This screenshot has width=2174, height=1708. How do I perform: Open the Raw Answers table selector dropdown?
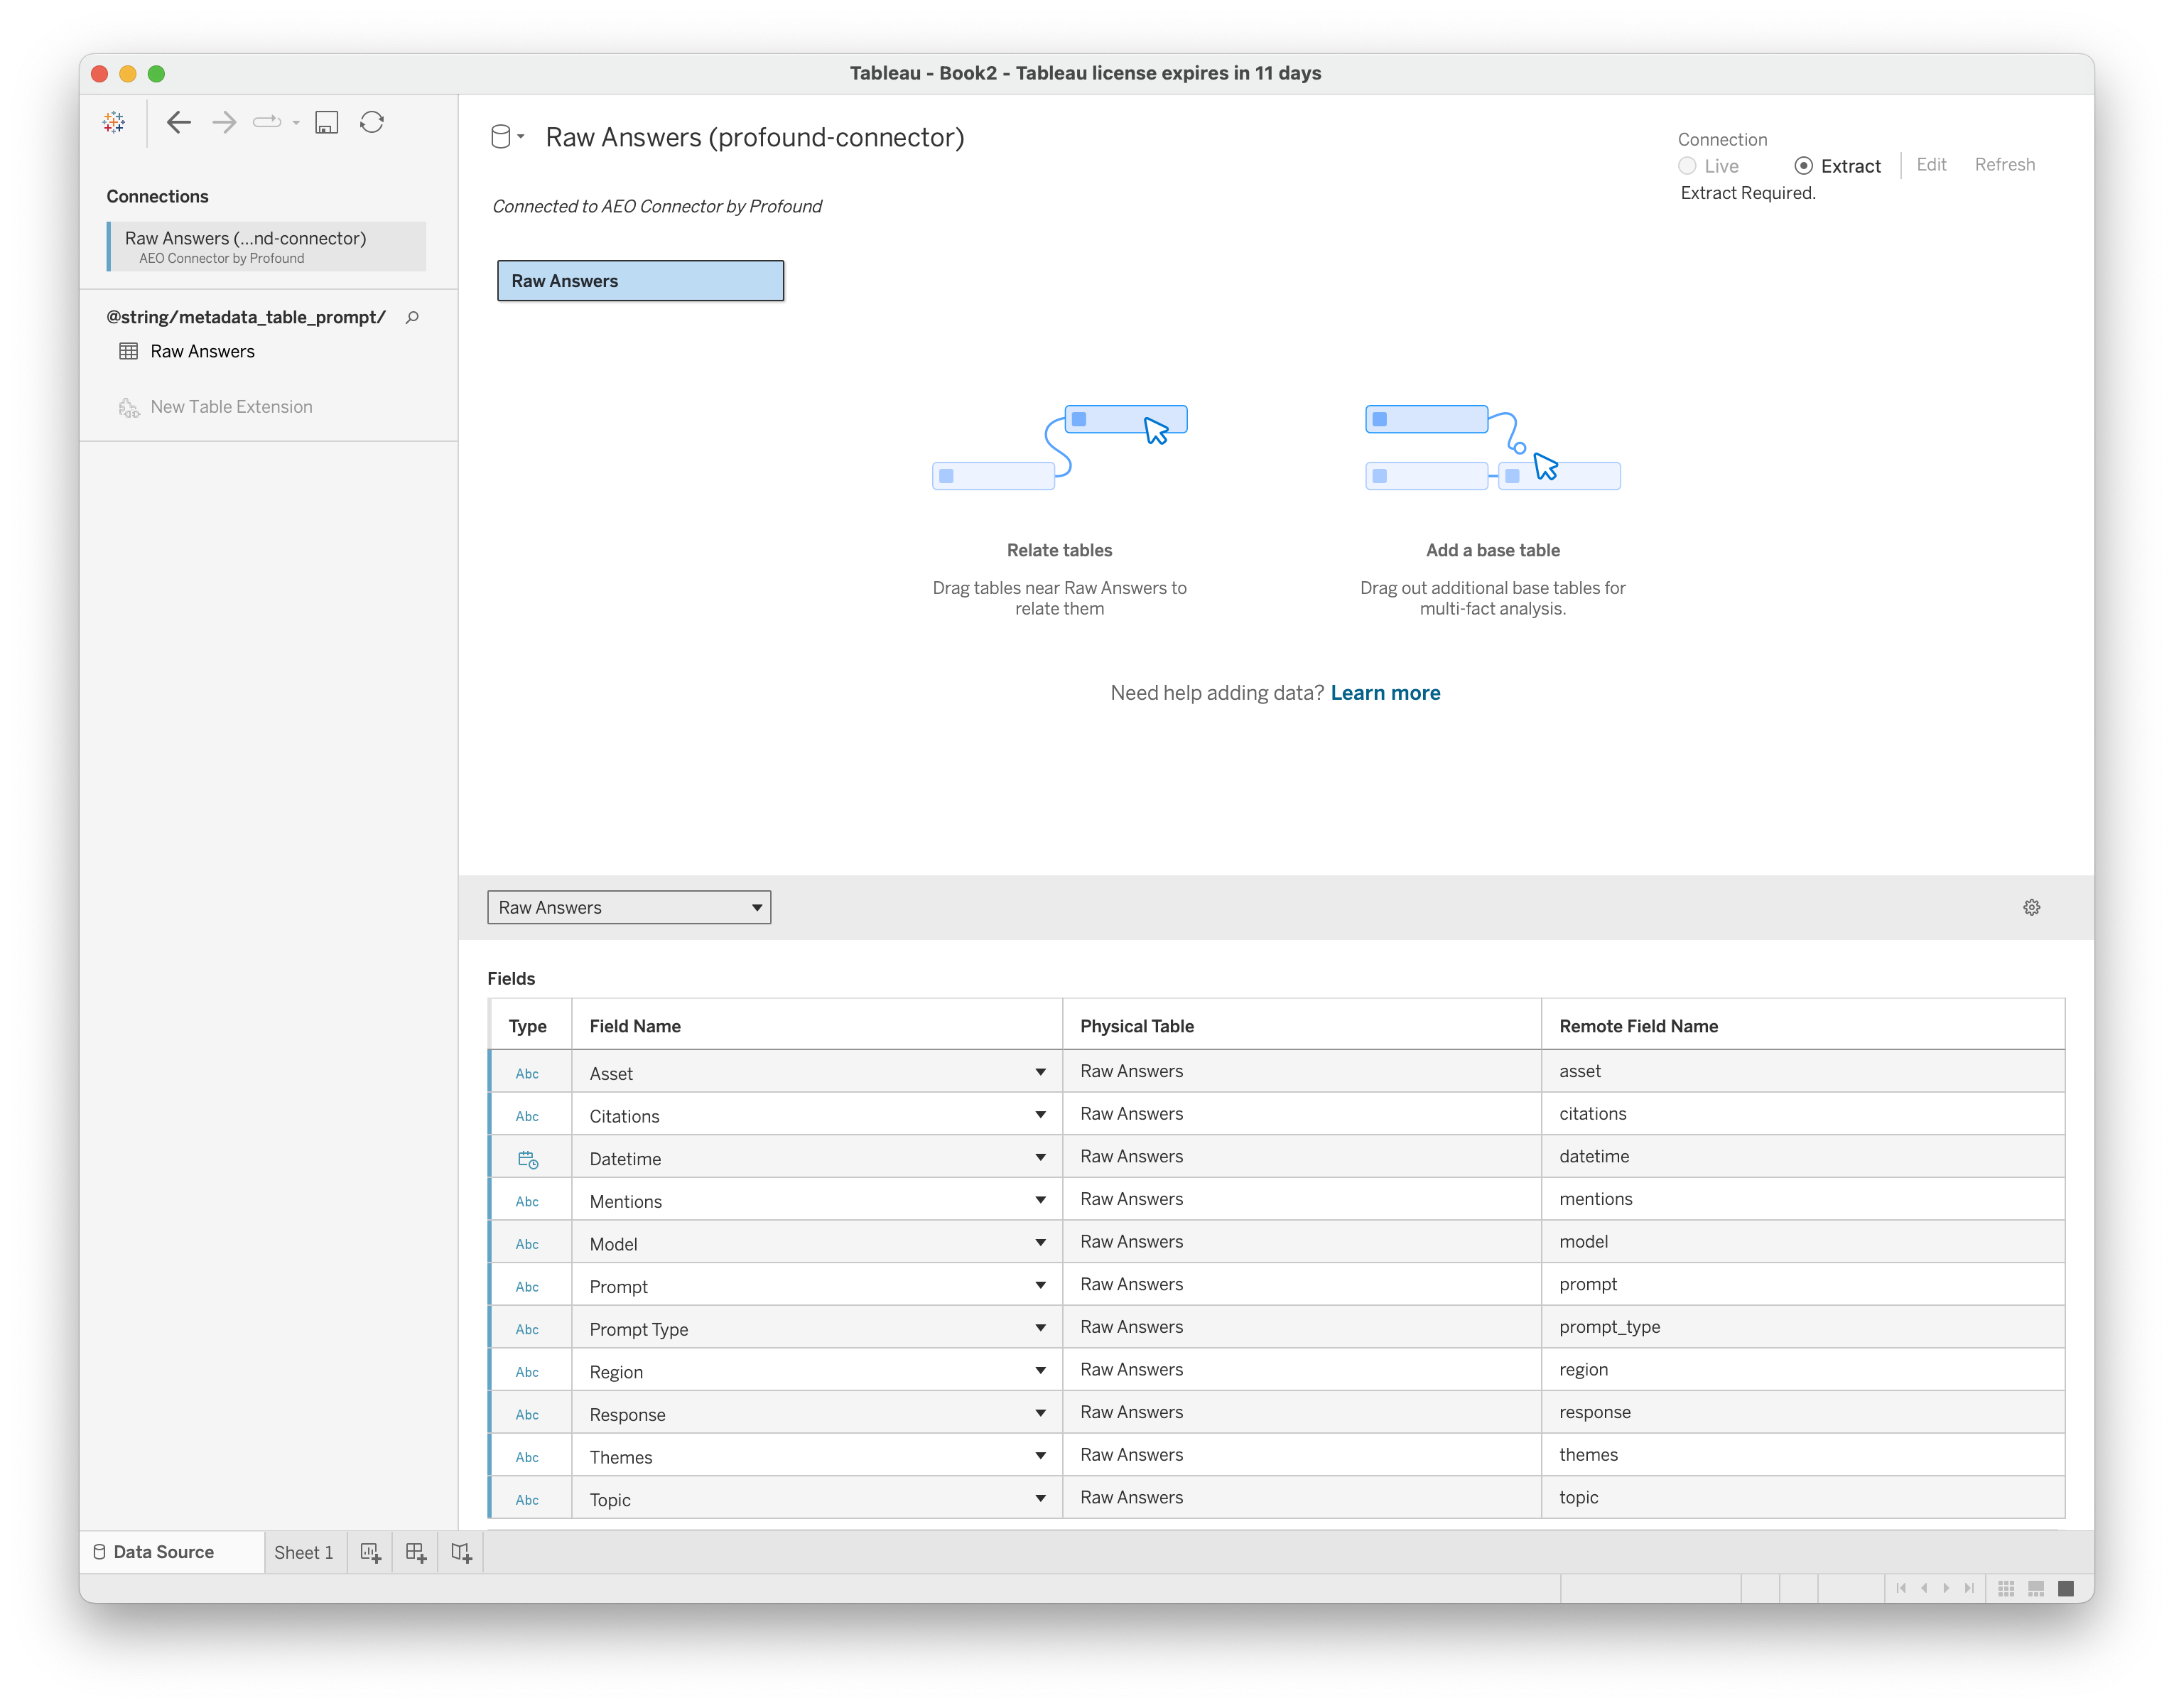(629, 907)
